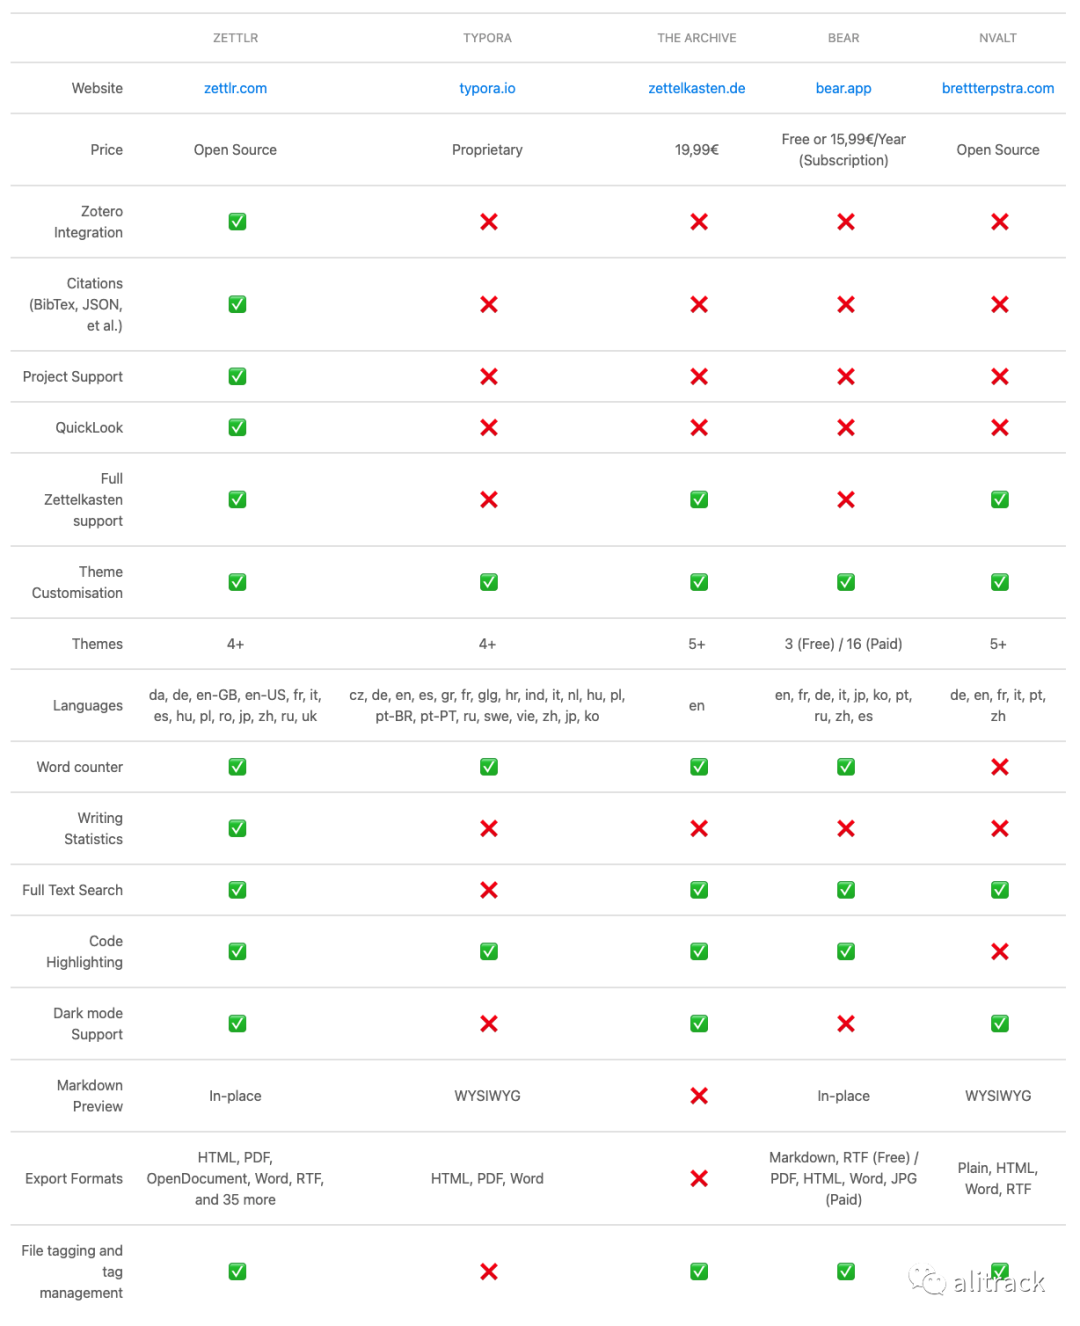Visit the zettelkasten.de link
The height and width of the screenshot is (1326, 1080).
(696, 88)
